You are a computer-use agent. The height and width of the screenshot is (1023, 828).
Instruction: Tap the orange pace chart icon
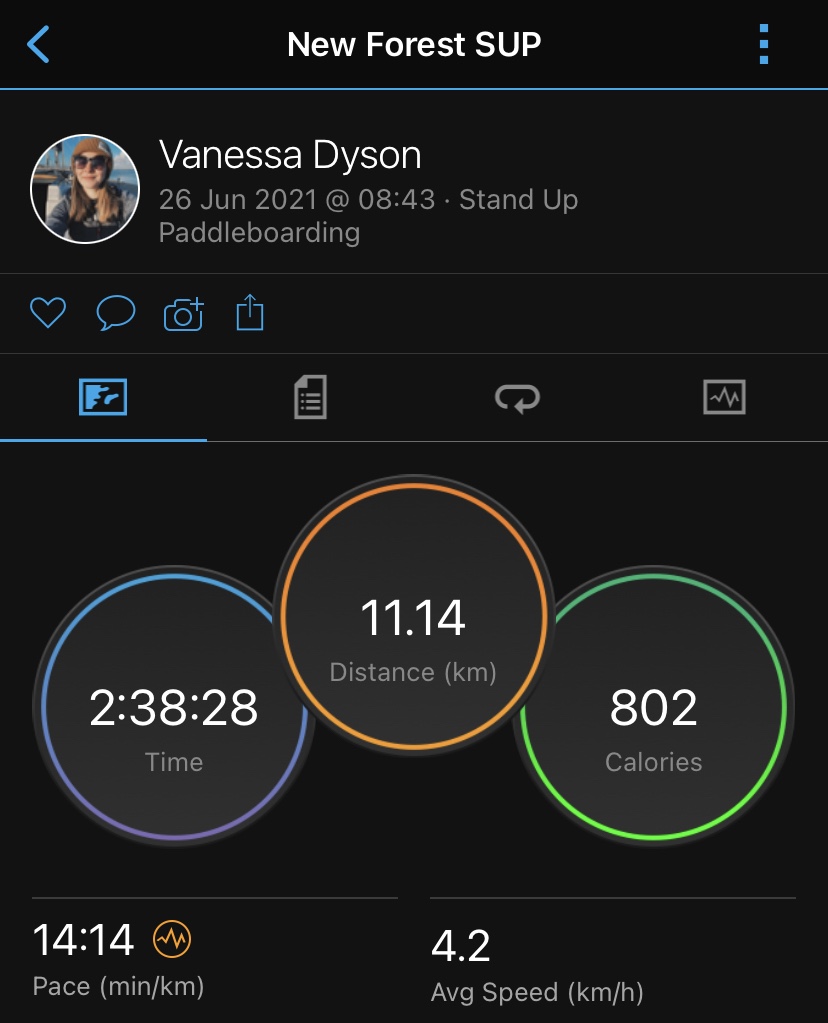point(171,940)
